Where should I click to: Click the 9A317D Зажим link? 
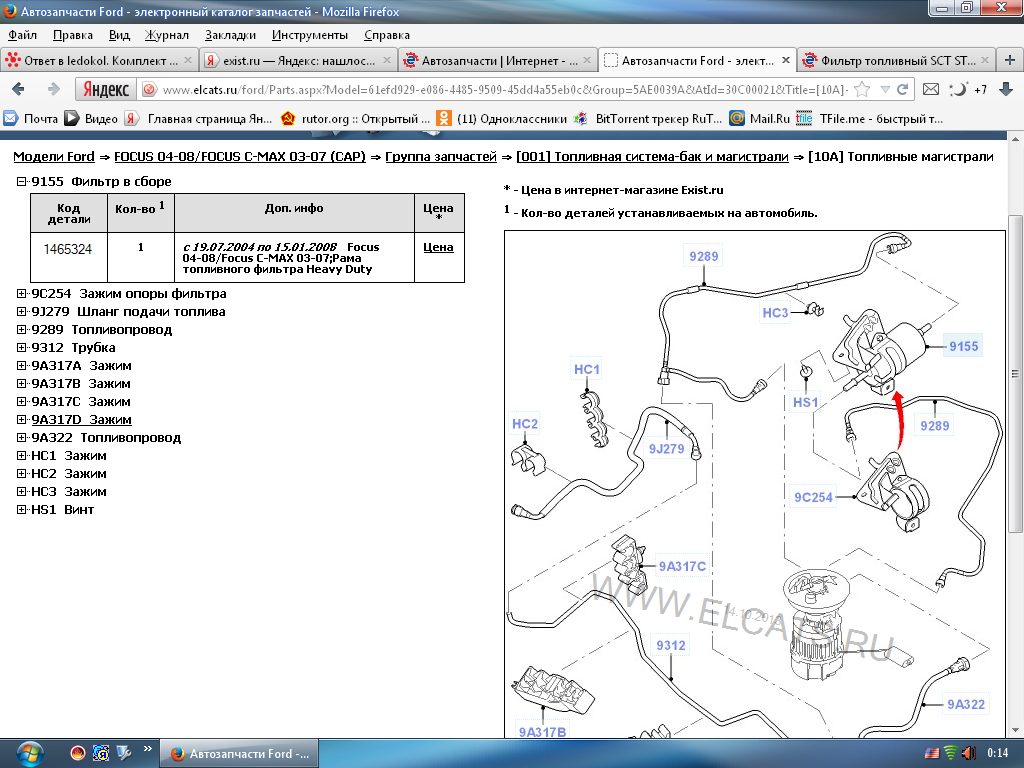[x=81, y=419]
